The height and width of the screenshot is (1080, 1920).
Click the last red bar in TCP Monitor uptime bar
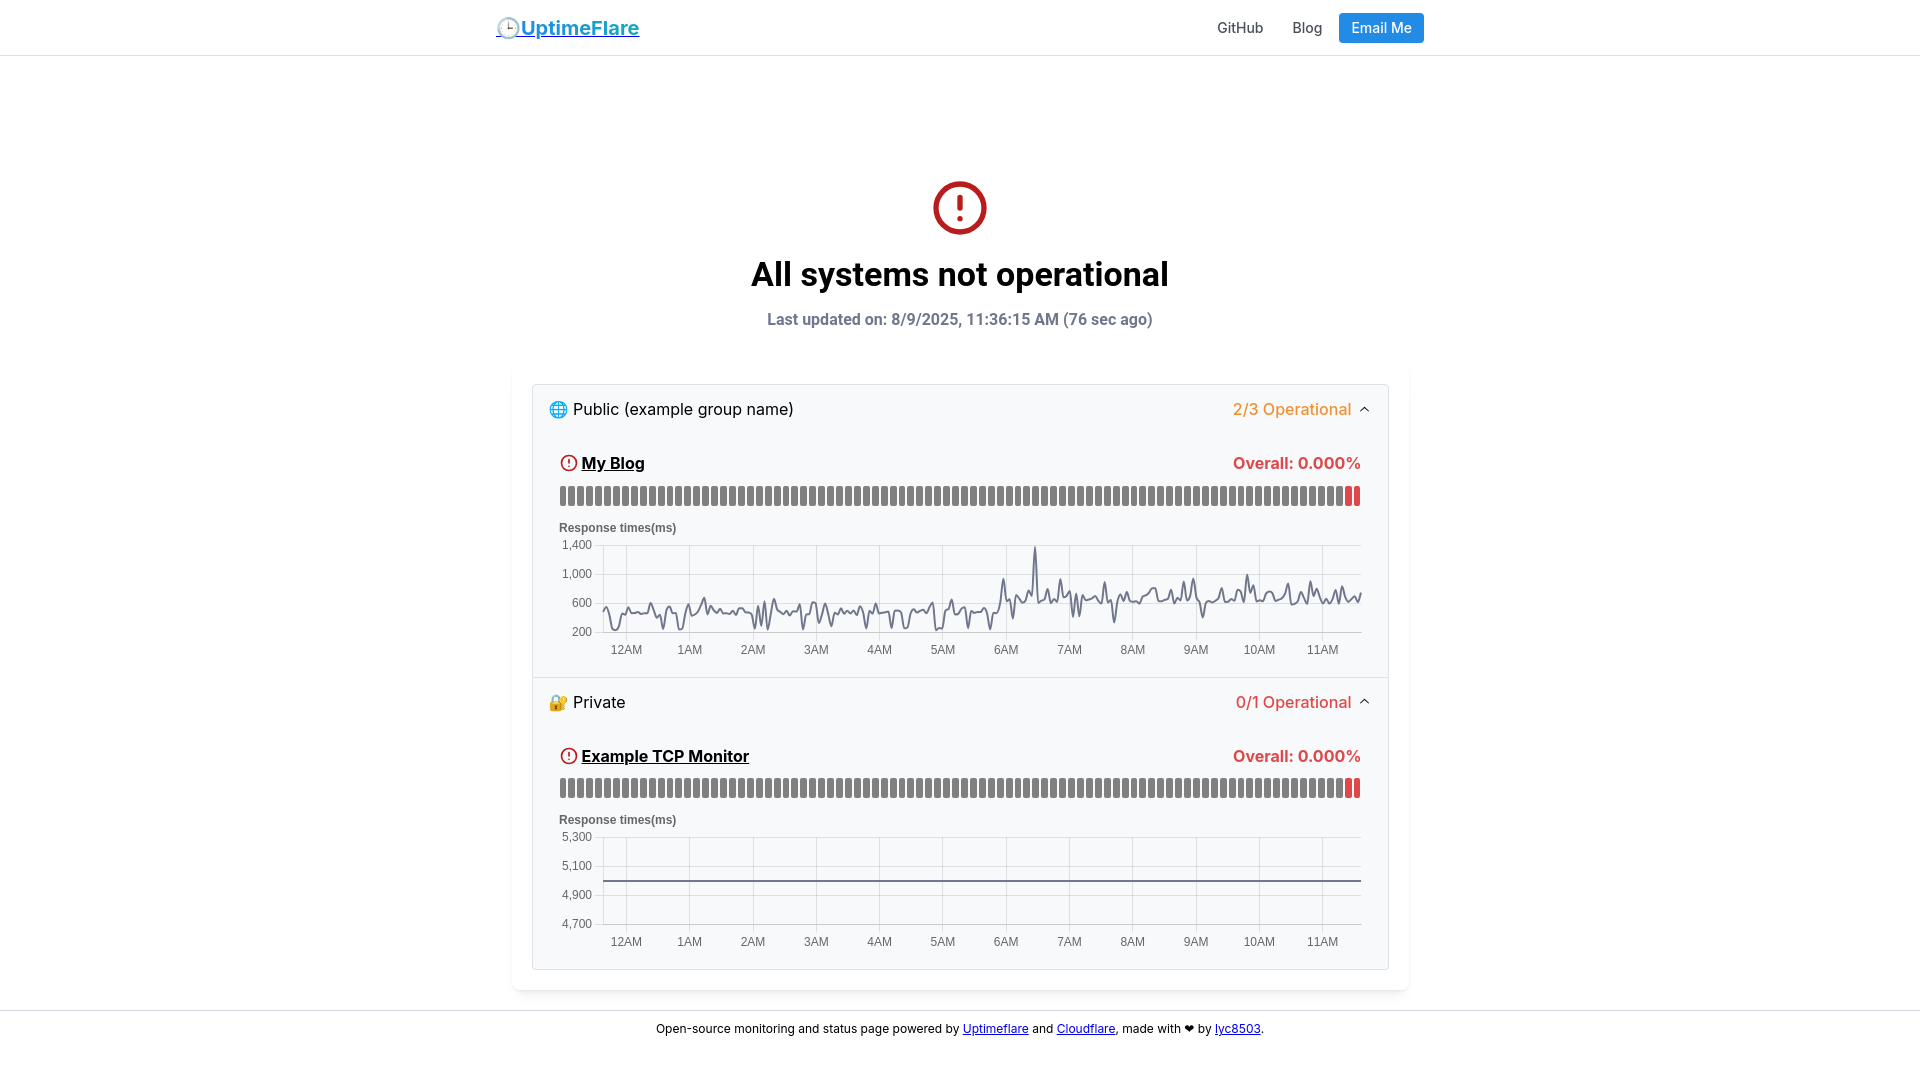pos(1357,788)
